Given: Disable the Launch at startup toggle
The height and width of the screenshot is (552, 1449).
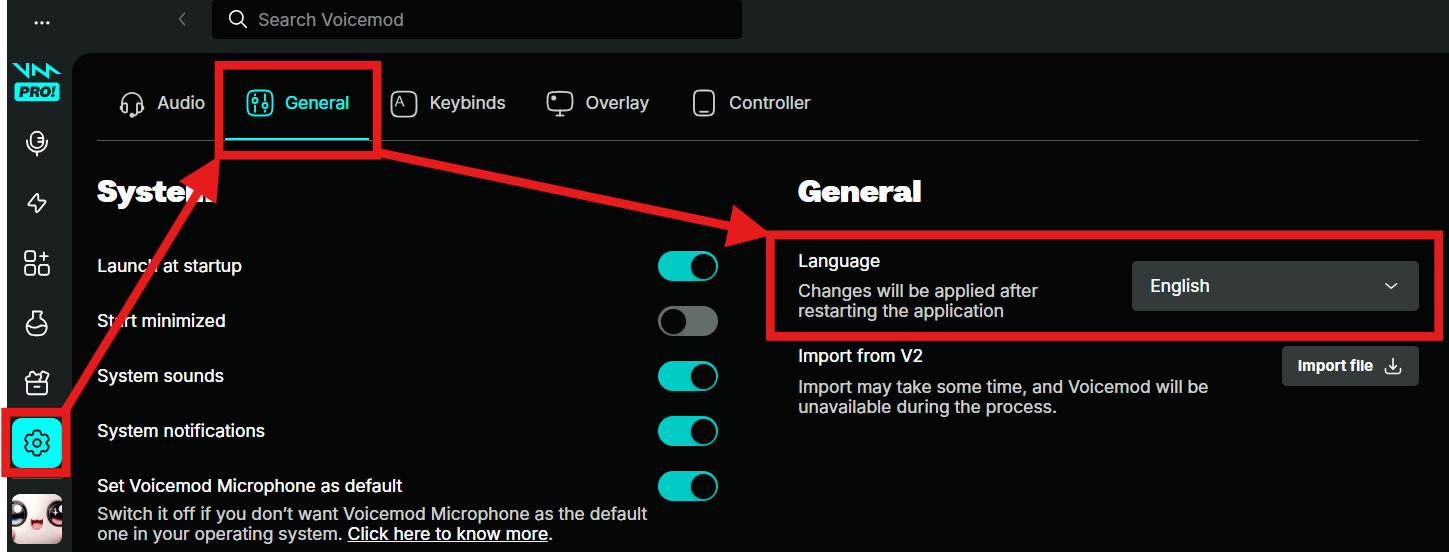Looking at the screenshot, I should click(x=687, y=266).
